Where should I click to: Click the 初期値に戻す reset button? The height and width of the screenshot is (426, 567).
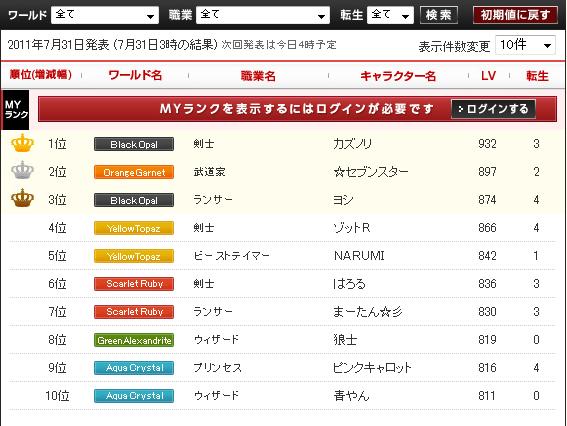[x=515, y=15]
